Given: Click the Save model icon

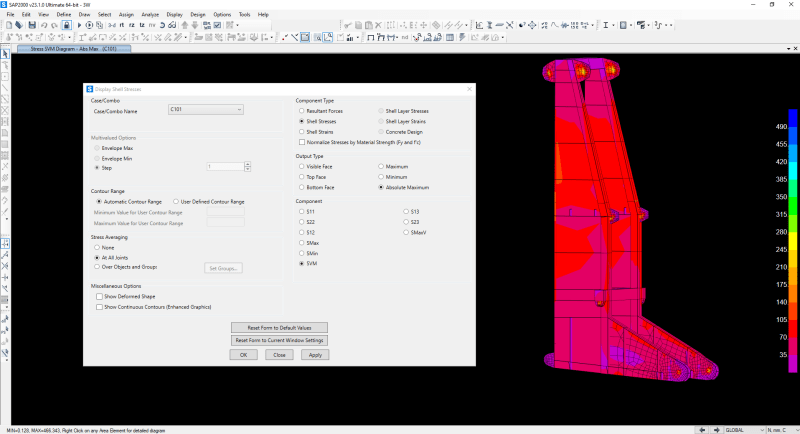Looking at the screenshot, I should click(33, 25).
